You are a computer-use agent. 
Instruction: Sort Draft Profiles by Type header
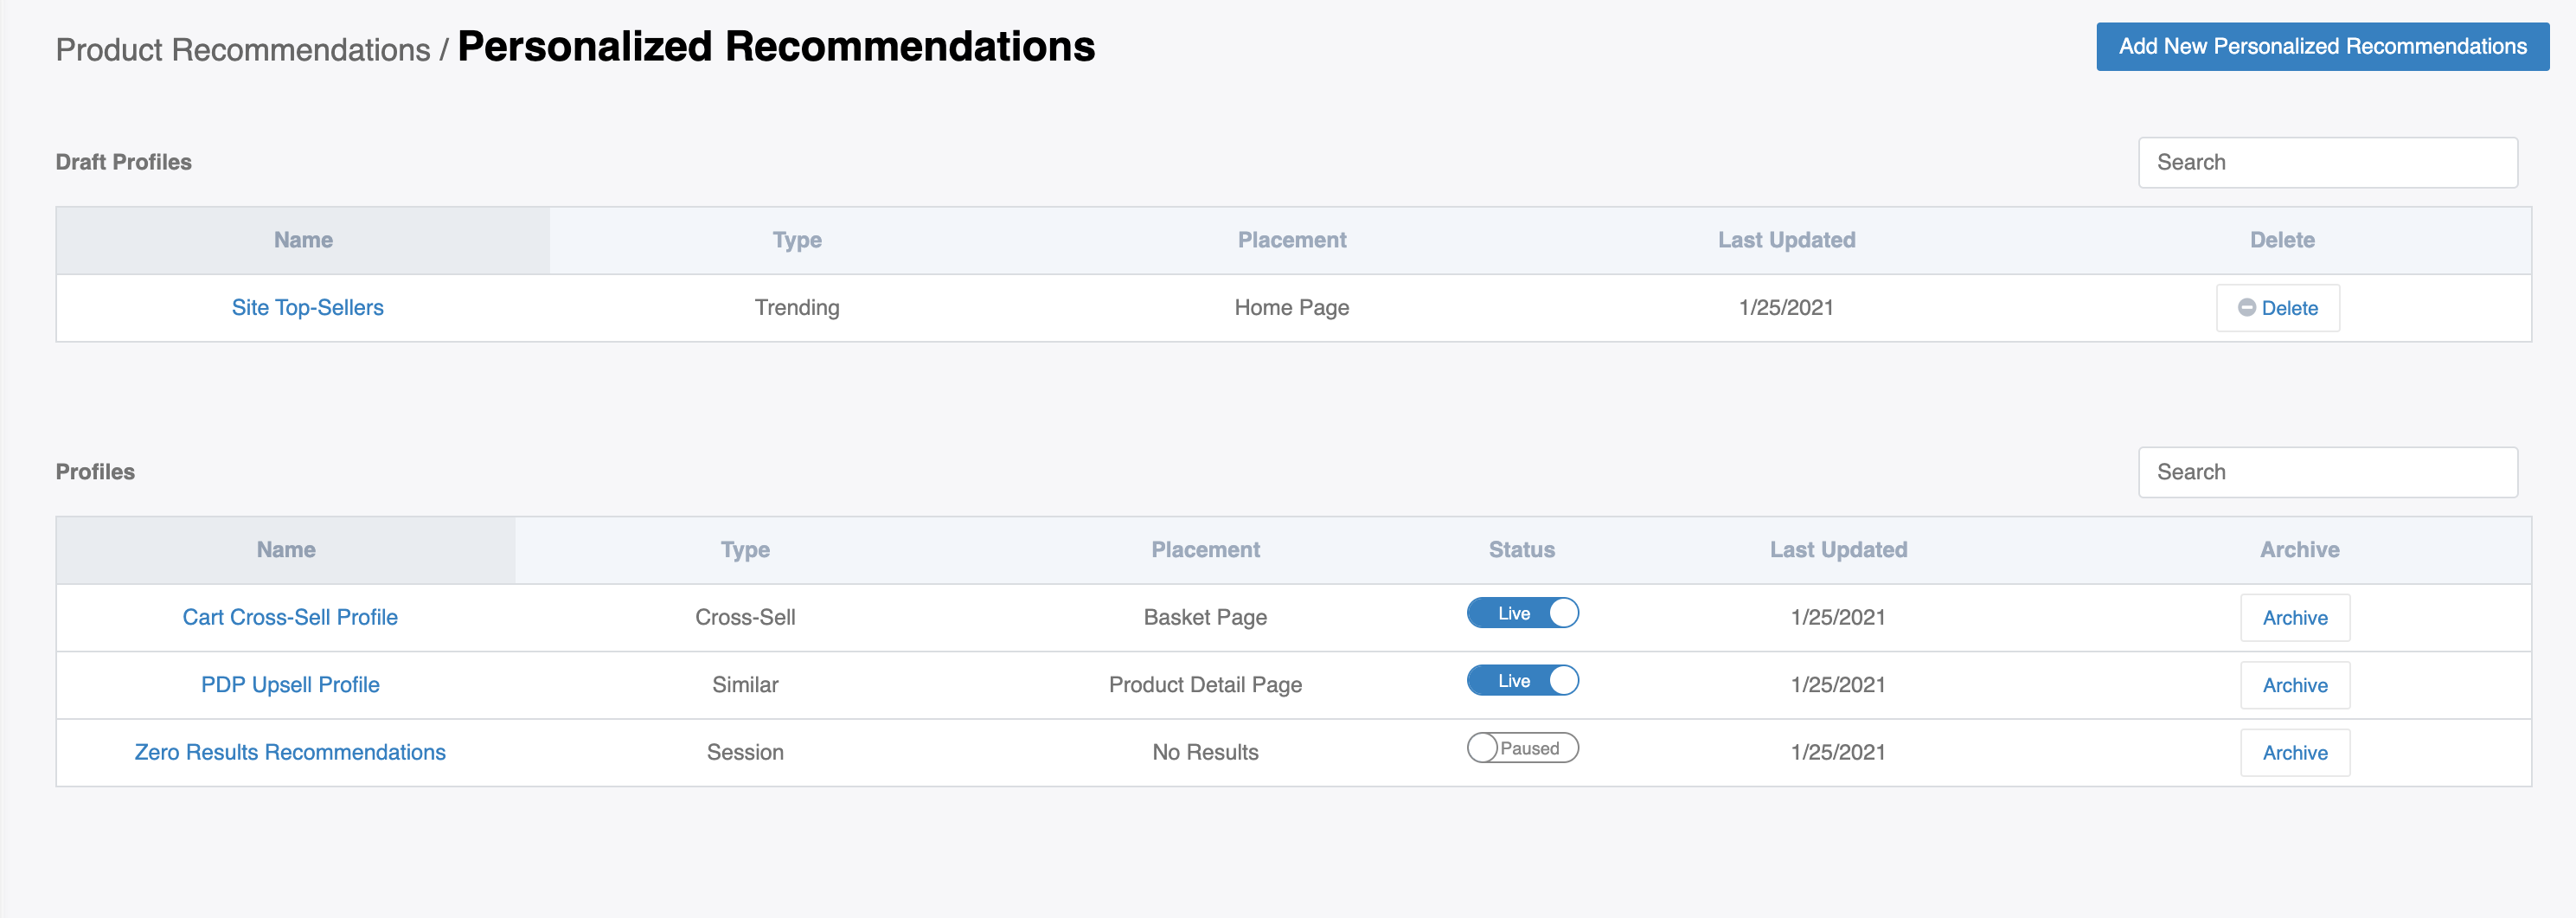tap(797, 240)
